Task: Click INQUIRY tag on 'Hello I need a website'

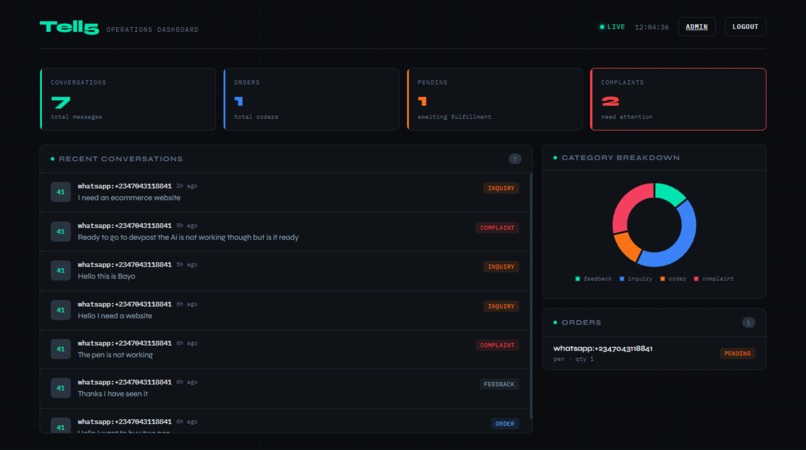Action: point(501,306)
